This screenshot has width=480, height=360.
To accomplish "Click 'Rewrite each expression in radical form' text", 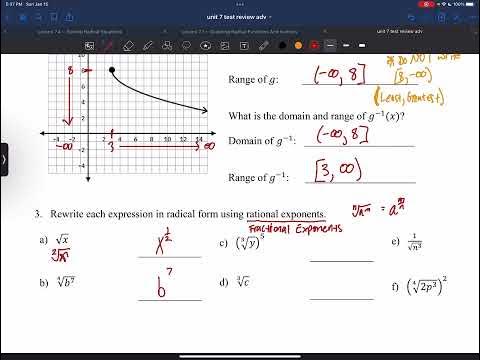I will [188, 214].
